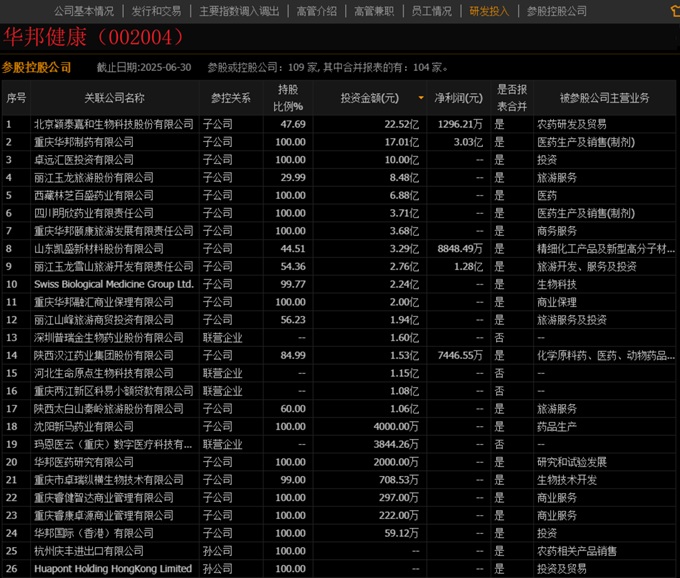This screenshot has height=578, width=680.
Task: Click business cell 农药相关产品销售
Action: 577,551
